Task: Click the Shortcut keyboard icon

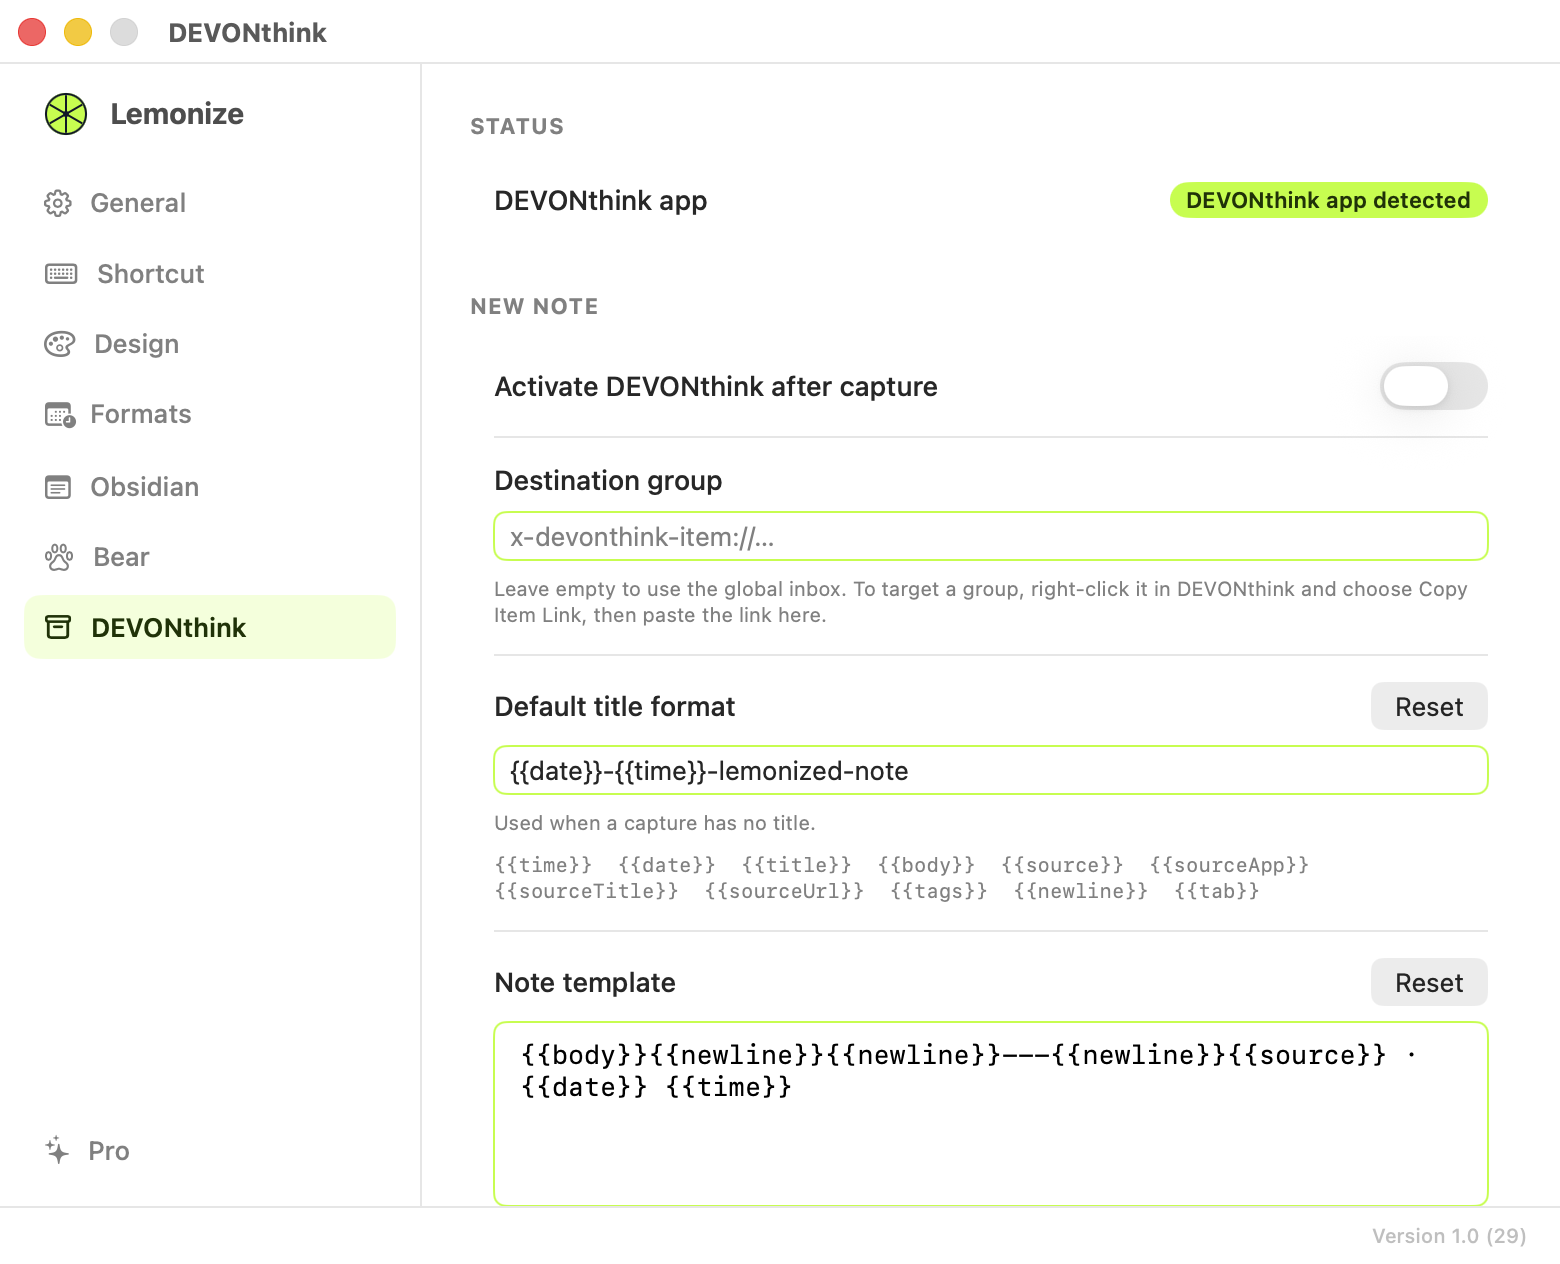Action: [61, 274]
